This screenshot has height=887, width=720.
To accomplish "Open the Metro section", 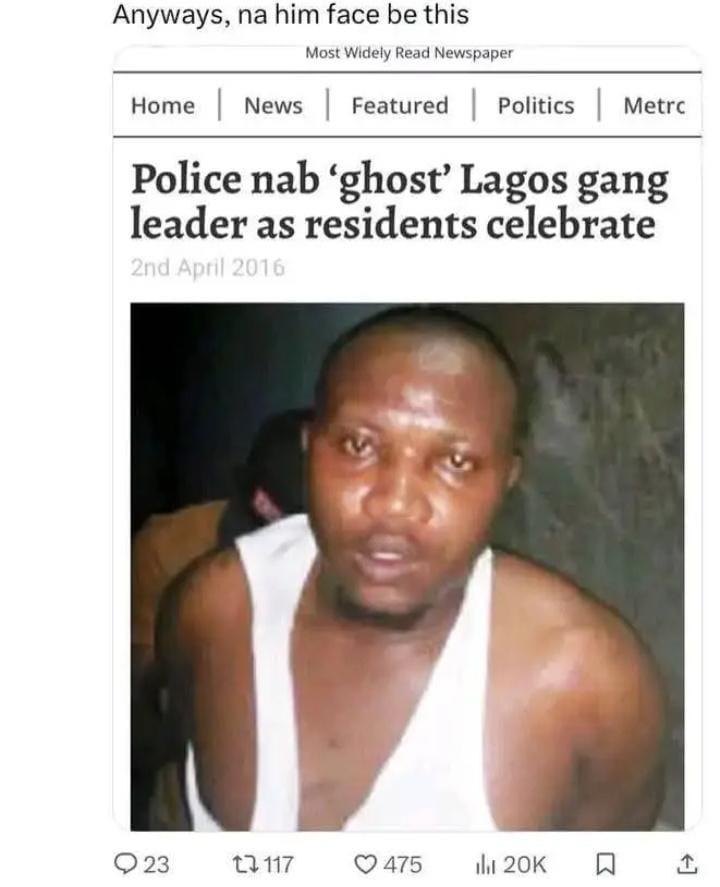I will 654,106.
